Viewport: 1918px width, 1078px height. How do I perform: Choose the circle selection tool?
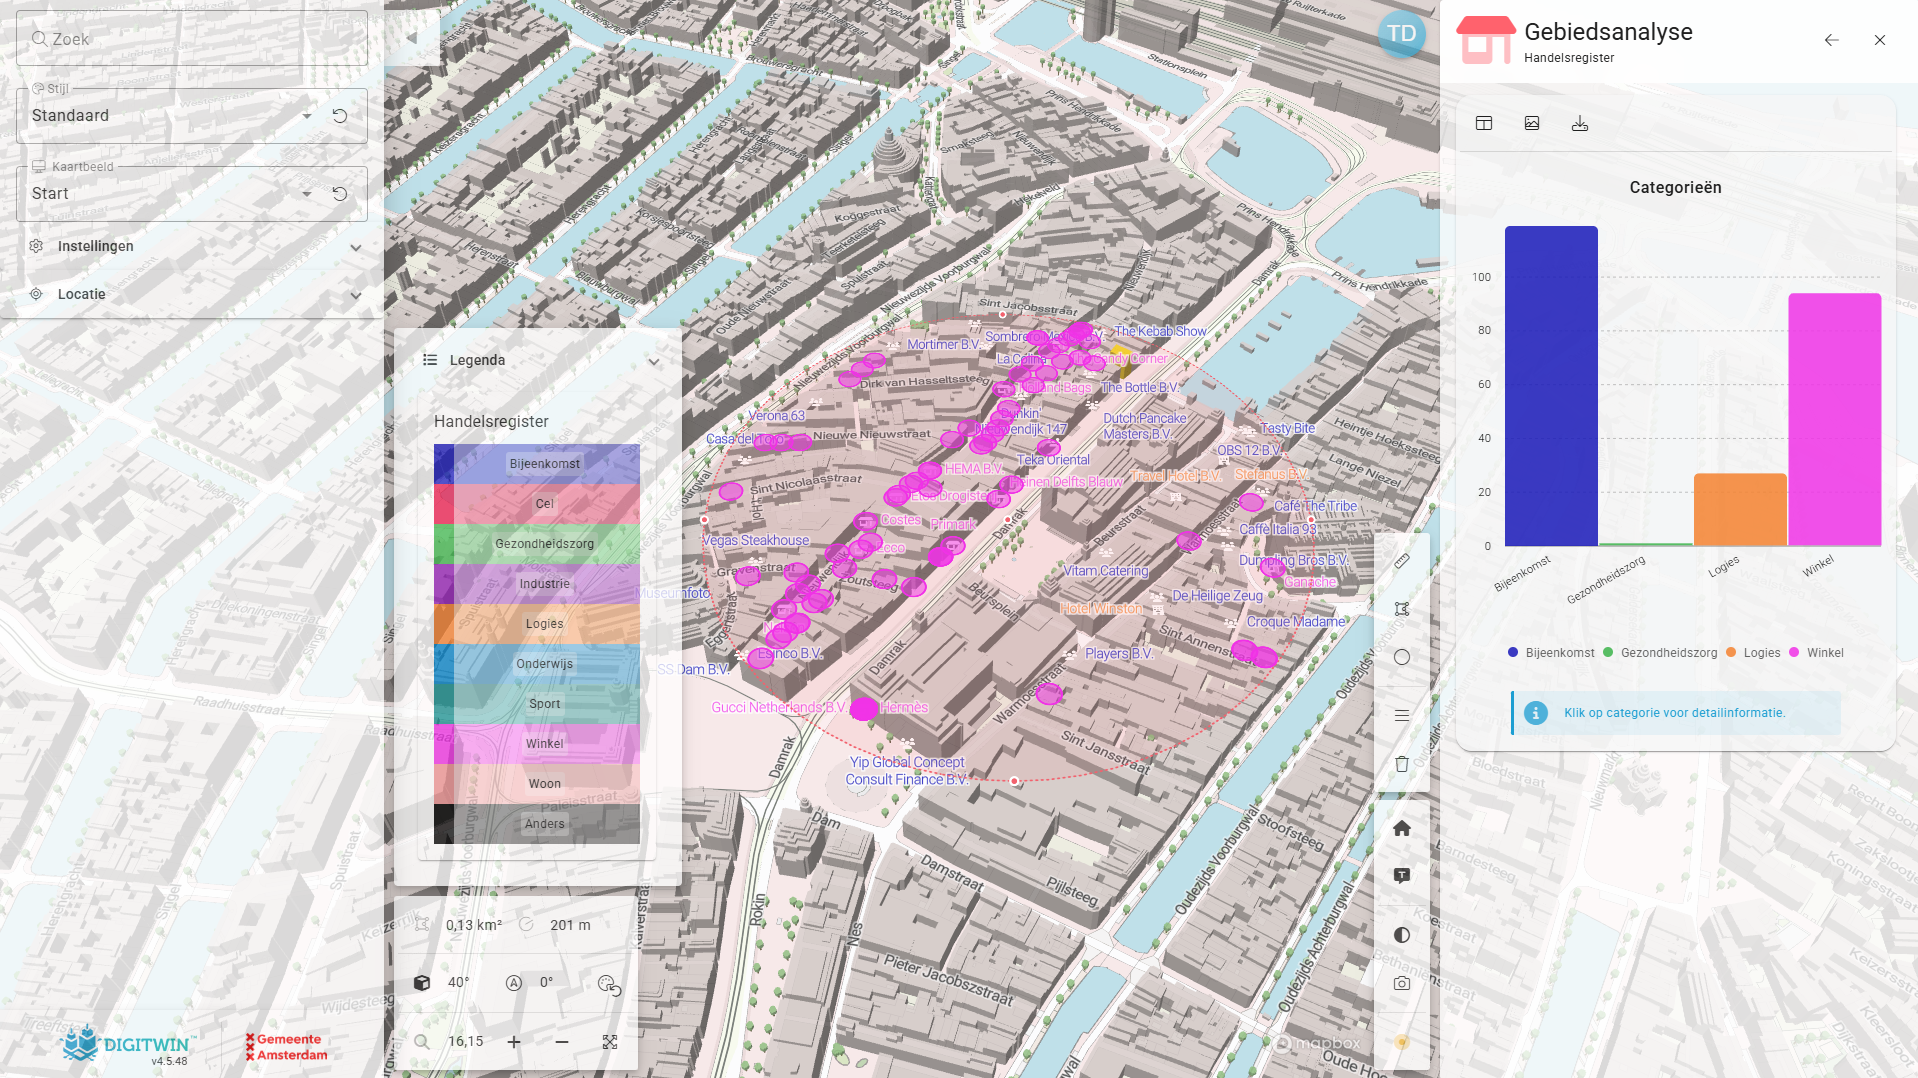point(1402,657)
